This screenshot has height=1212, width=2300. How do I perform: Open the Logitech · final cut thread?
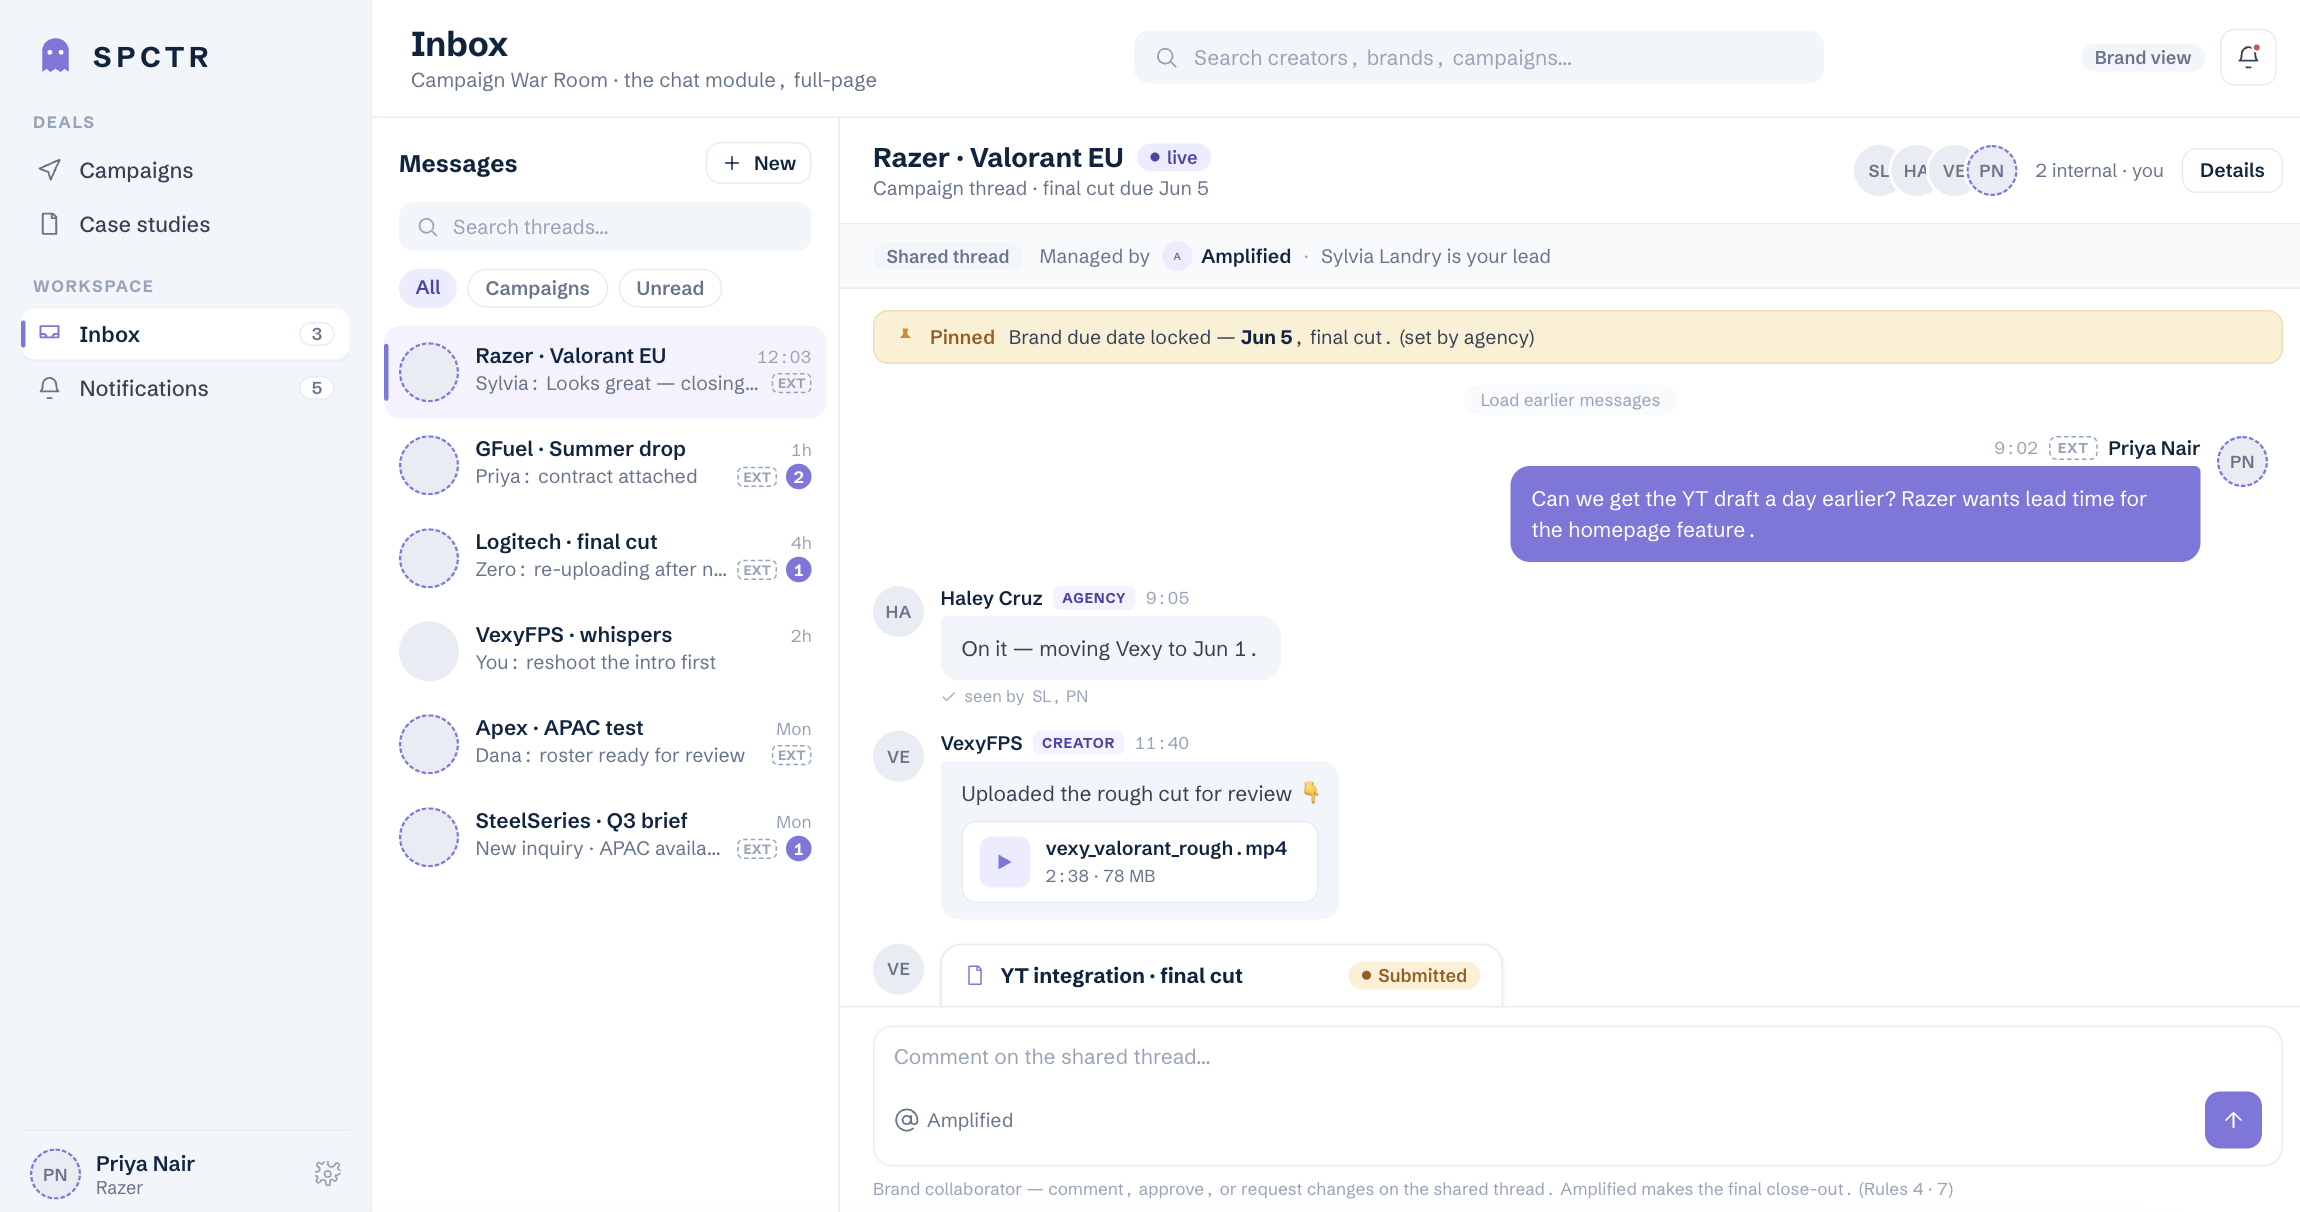(x=605, y=557)
